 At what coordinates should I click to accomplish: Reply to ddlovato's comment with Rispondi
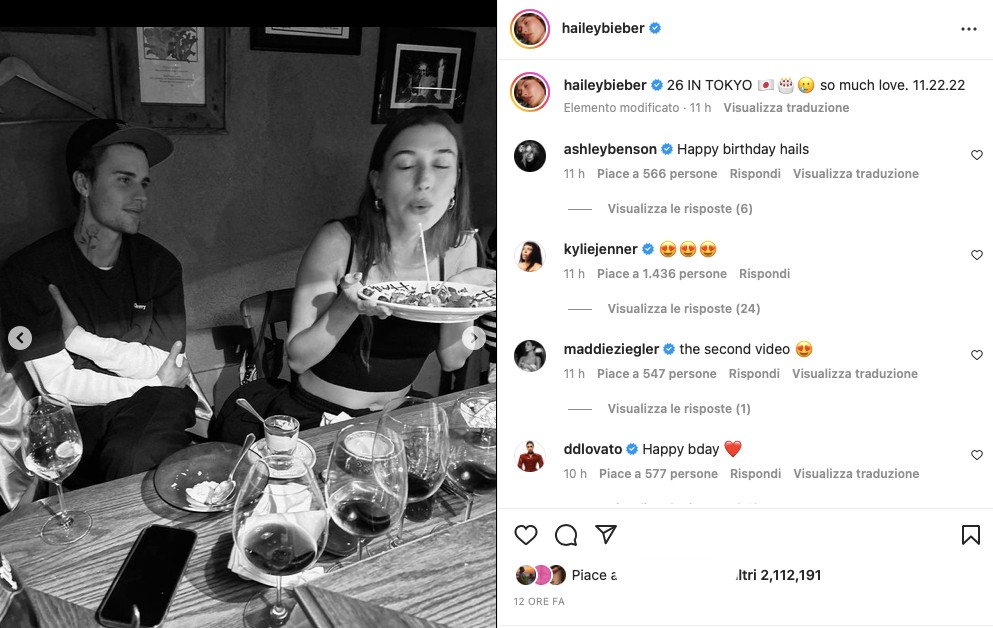point(755,473)
